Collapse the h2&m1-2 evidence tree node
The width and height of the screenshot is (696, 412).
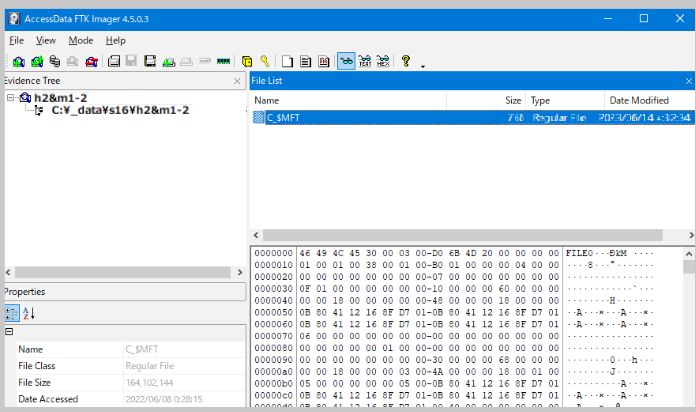(11, 98)
